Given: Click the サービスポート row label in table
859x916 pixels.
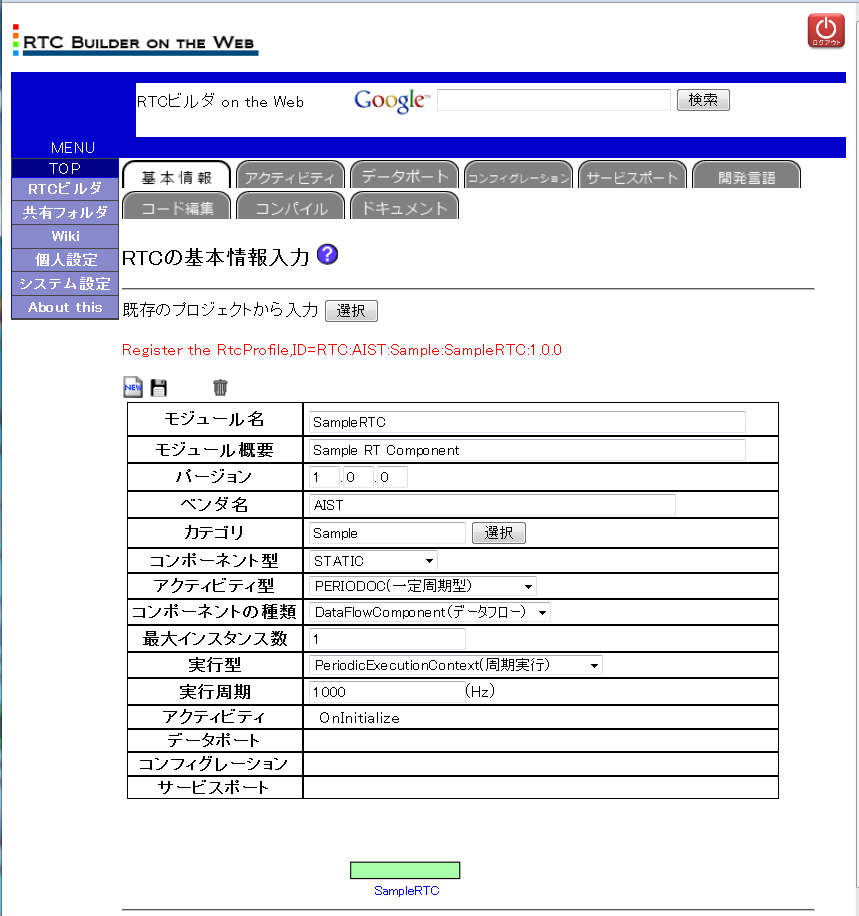Looking at the screenshot, I should (x=214, y=787).
